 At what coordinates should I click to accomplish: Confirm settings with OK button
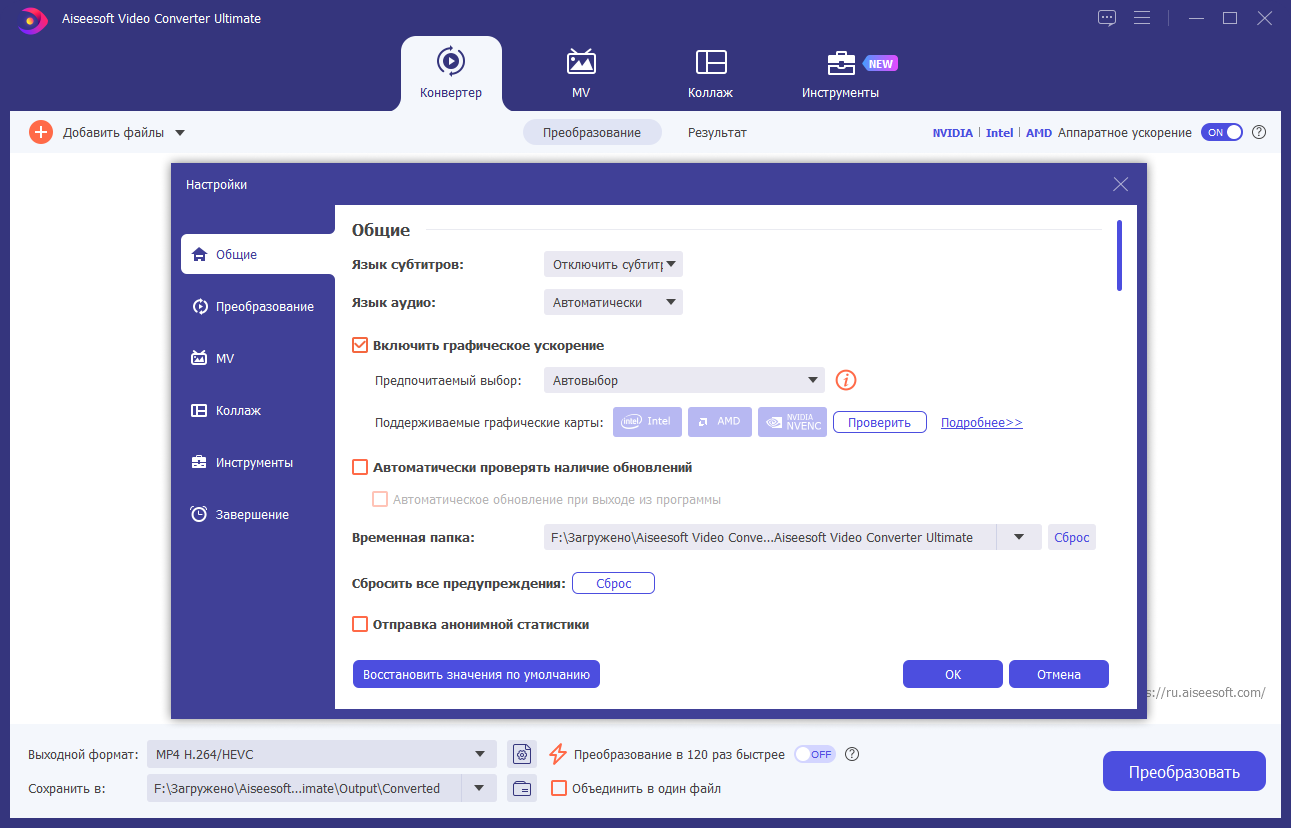click(953, 674)
